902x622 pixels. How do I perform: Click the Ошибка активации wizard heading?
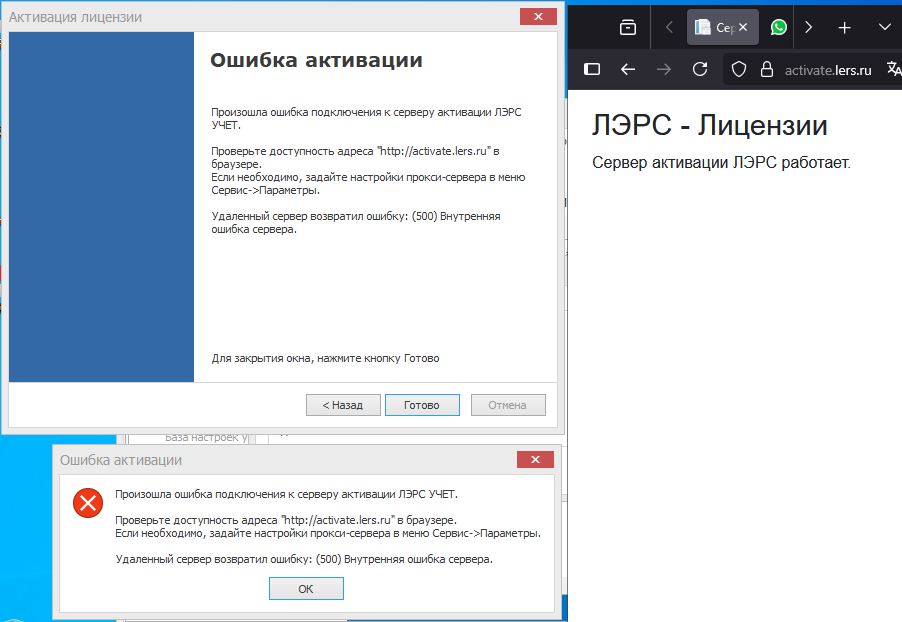click(x=316, y=60)
